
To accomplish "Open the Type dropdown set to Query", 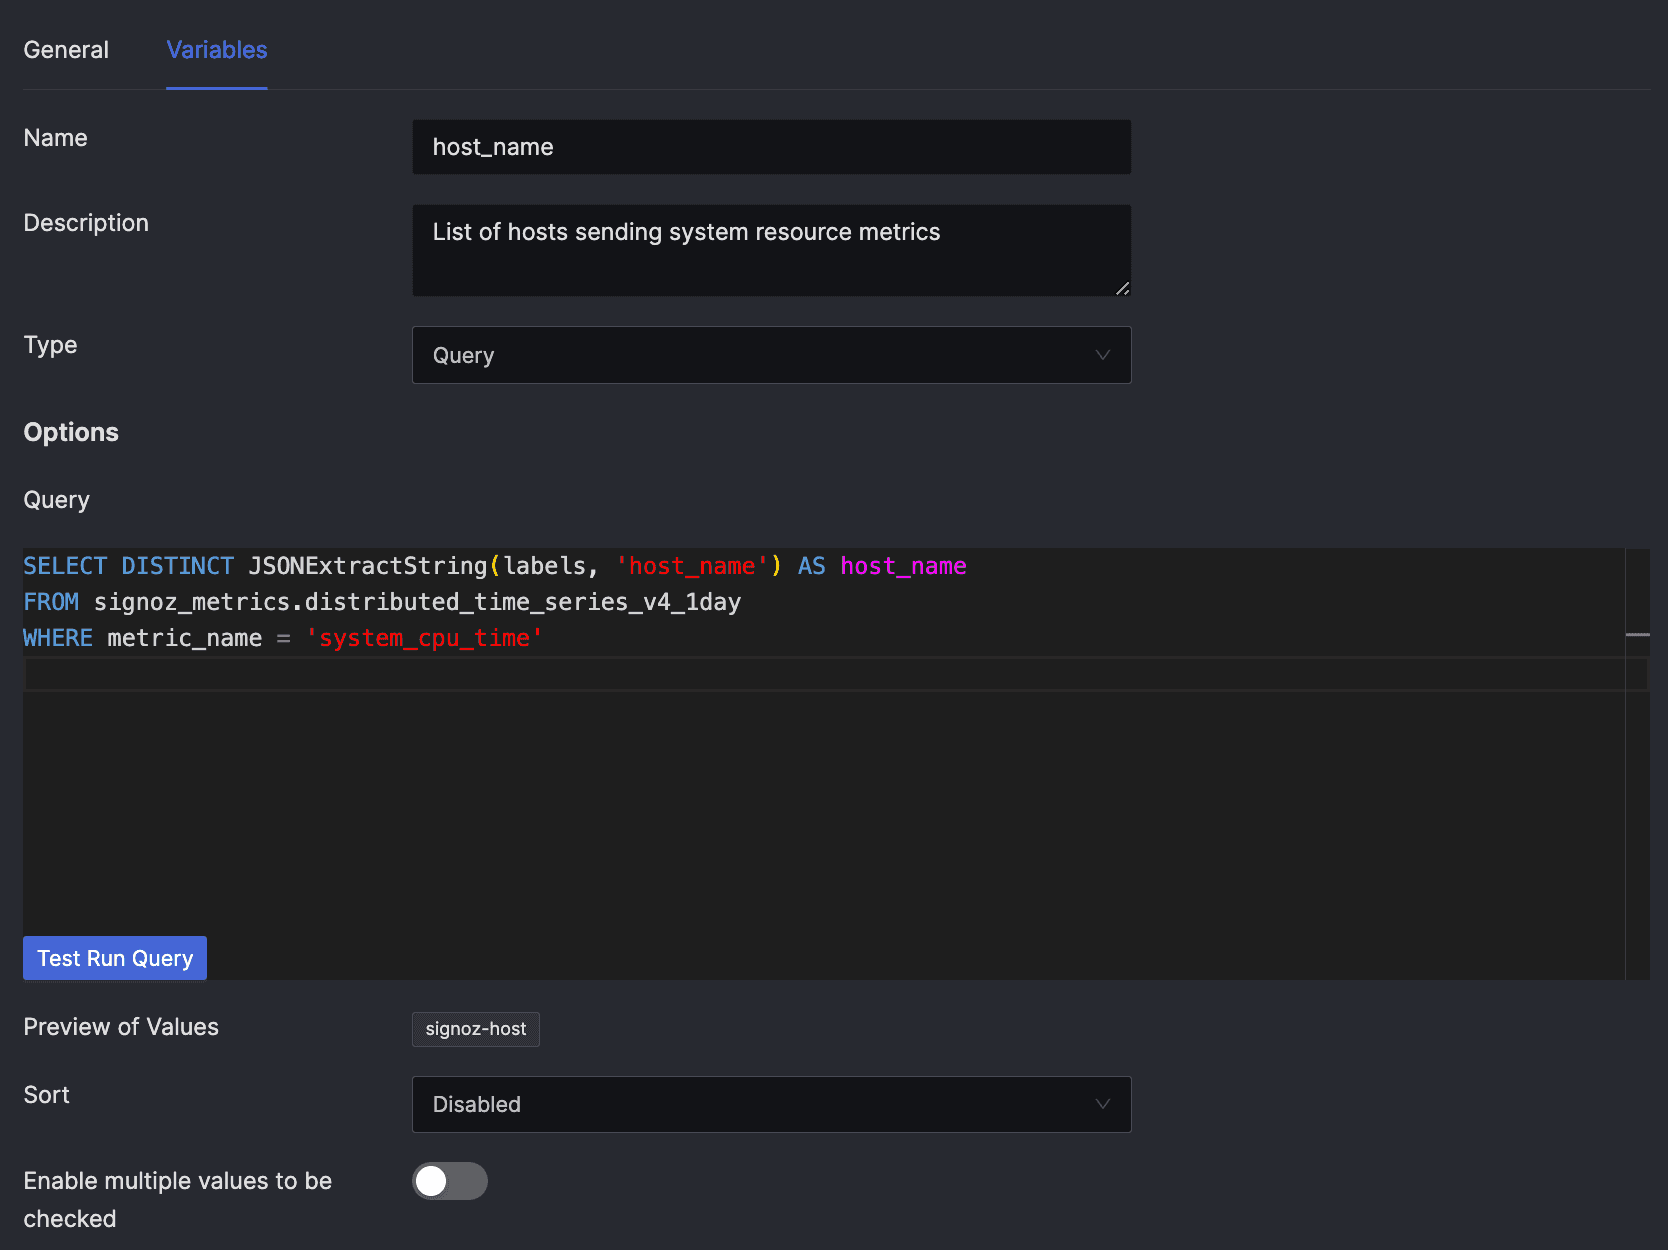I will coord(771,355).
